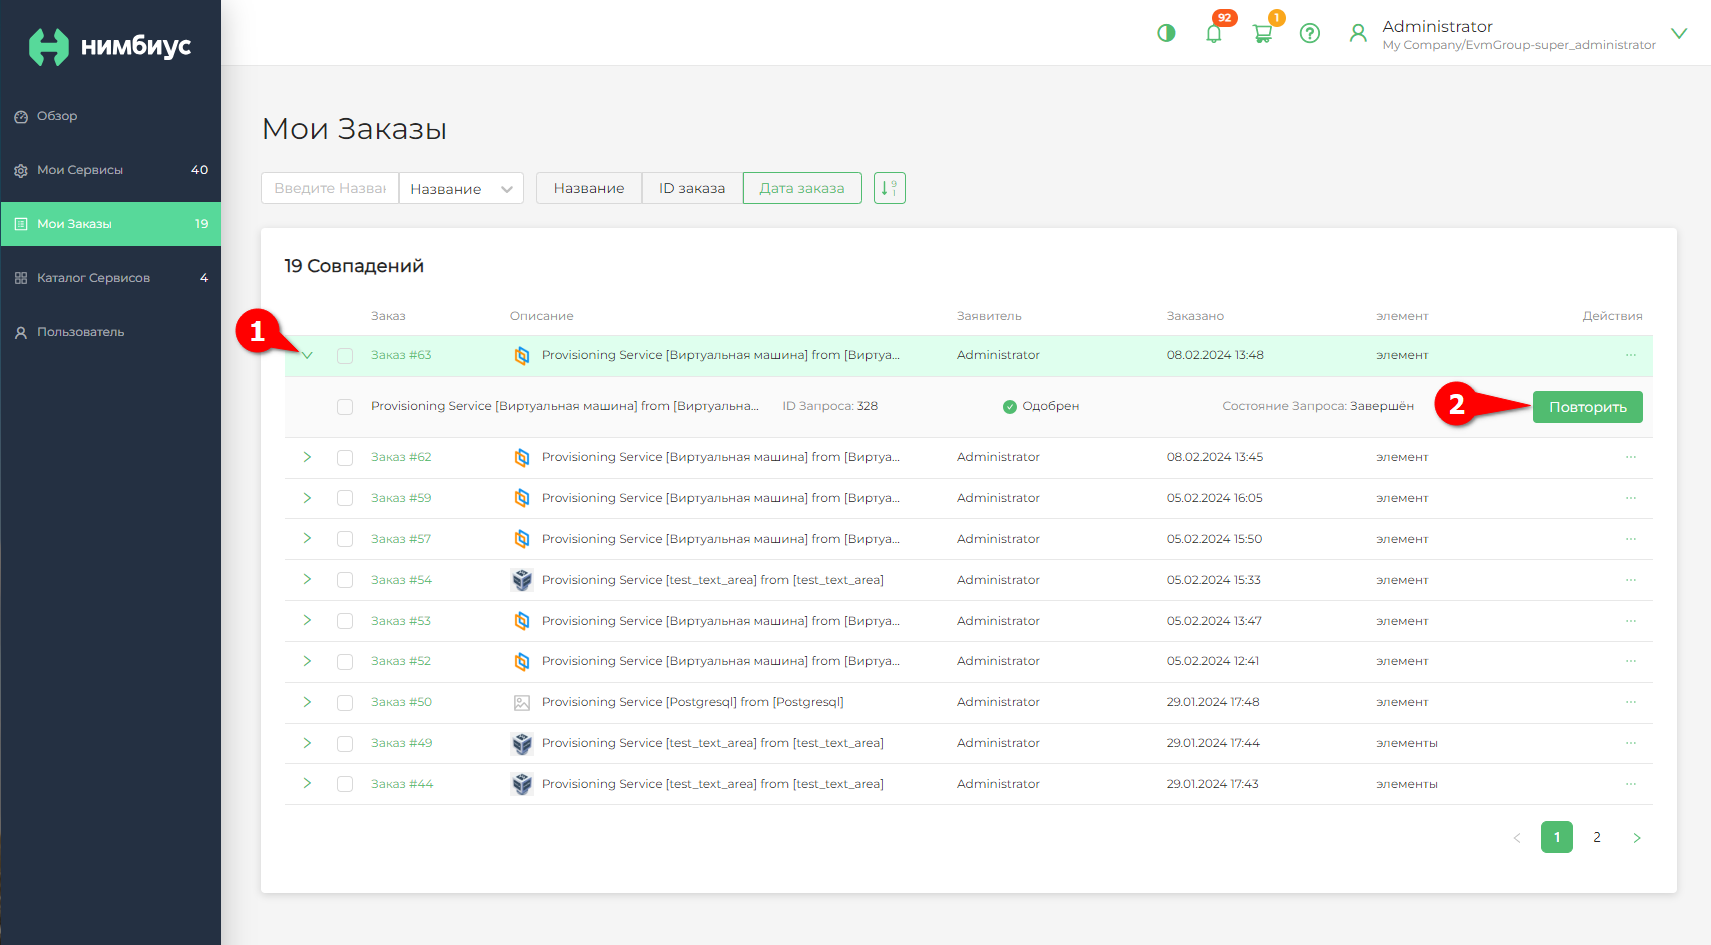Open Мои Сервисы in sidebar
This screenshot has height=945, width=1711.
click(x=110, y=170)
